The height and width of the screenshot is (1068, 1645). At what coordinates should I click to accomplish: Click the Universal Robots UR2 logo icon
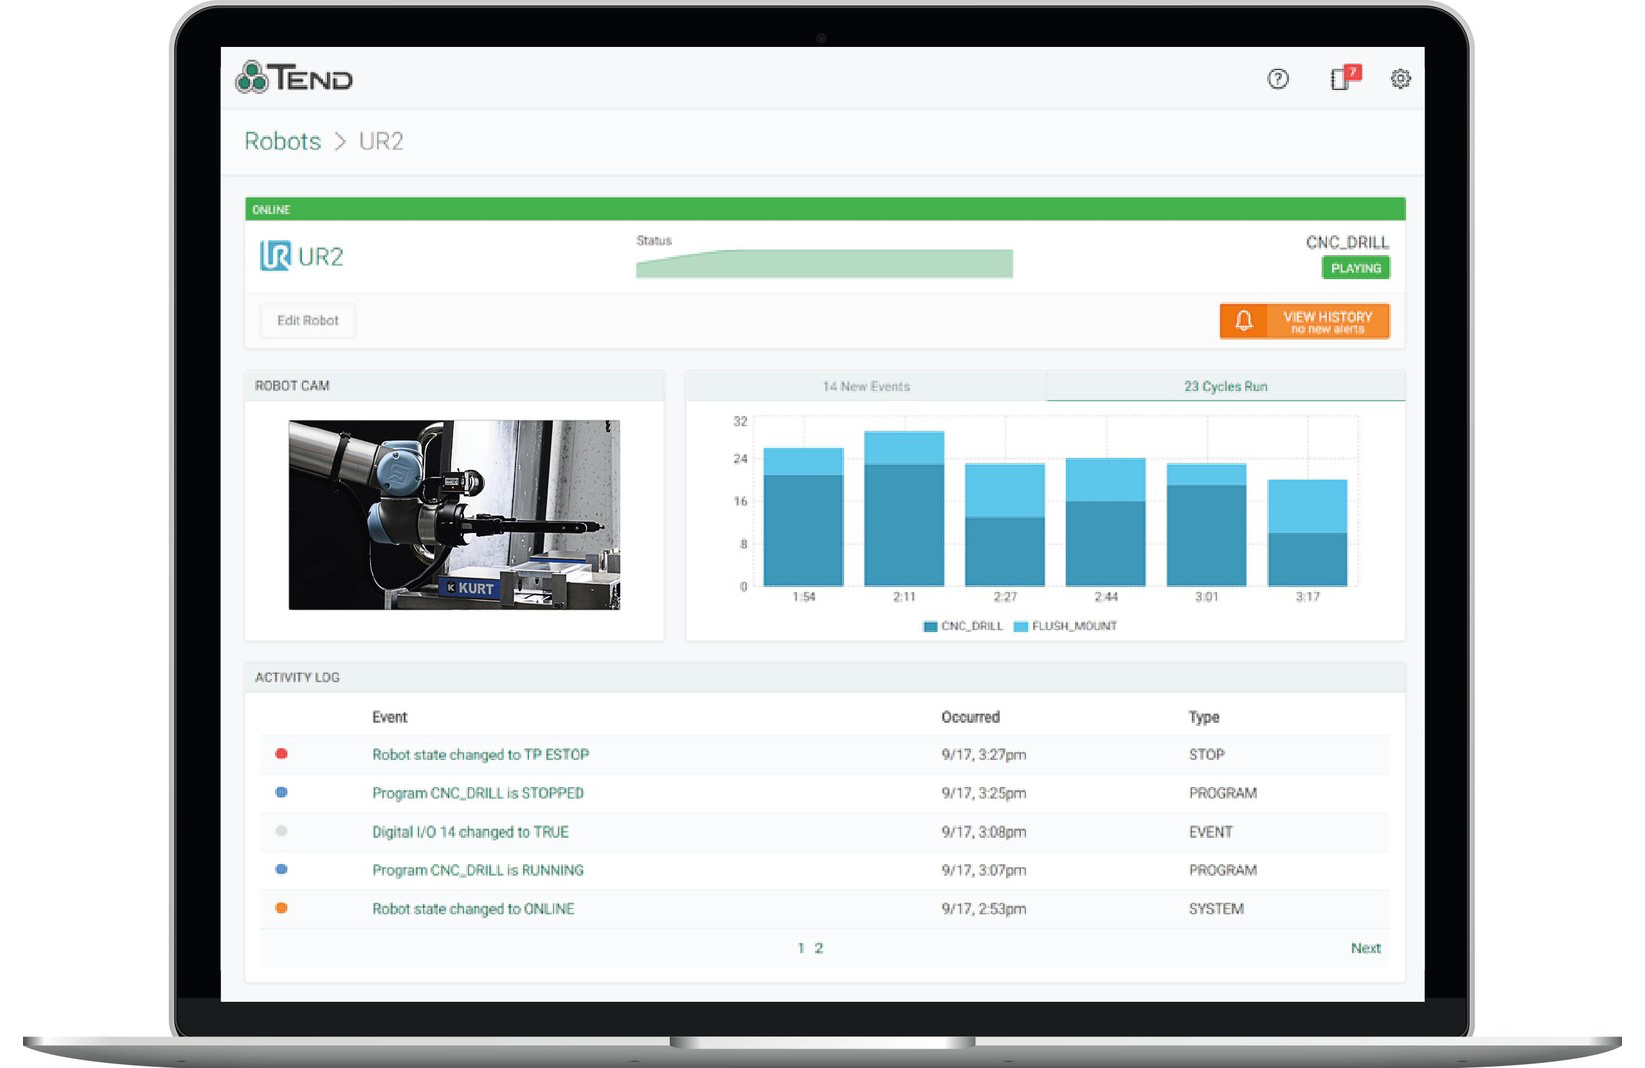[x=276, y=256]
